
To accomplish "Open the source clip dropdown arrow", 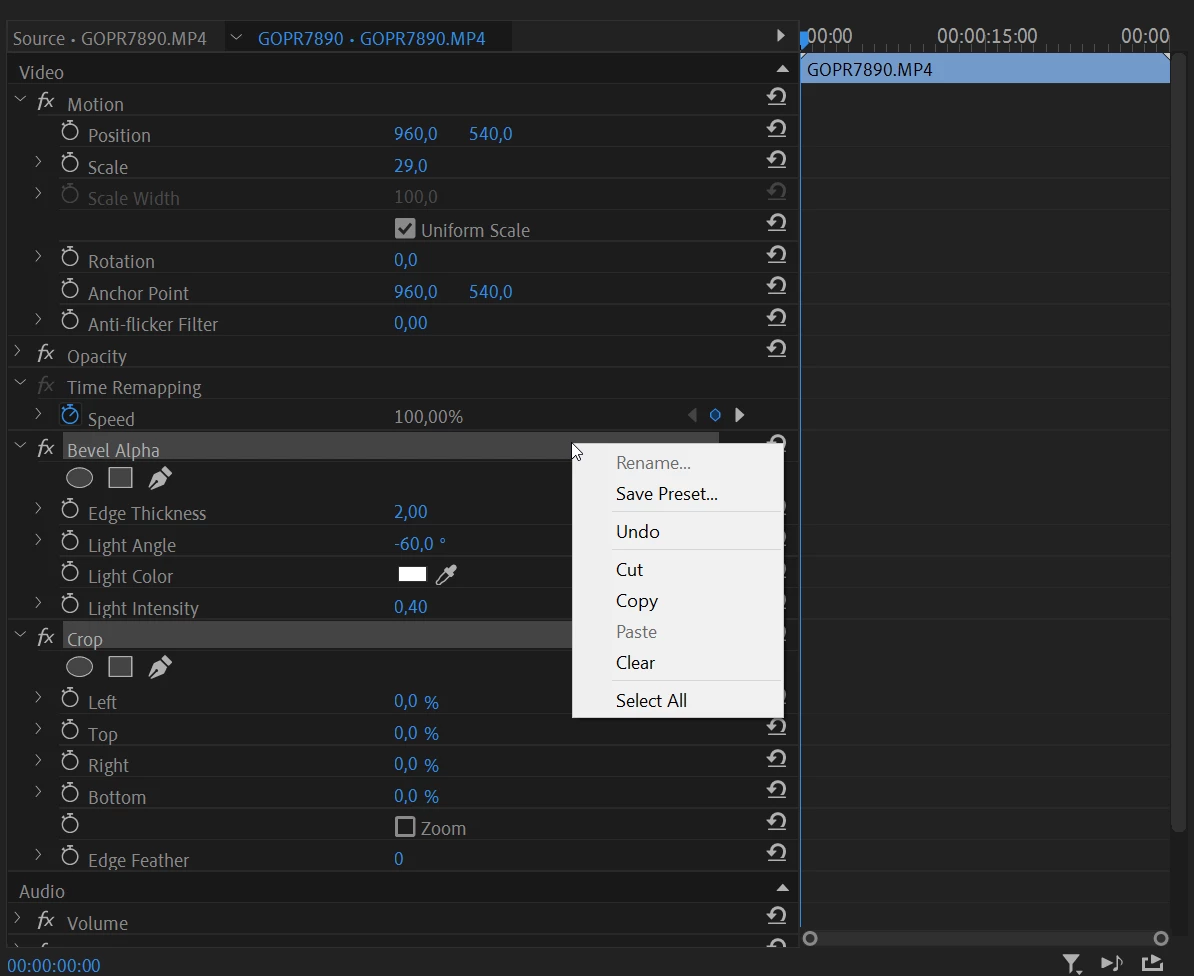I will click(x=236, y=37).
